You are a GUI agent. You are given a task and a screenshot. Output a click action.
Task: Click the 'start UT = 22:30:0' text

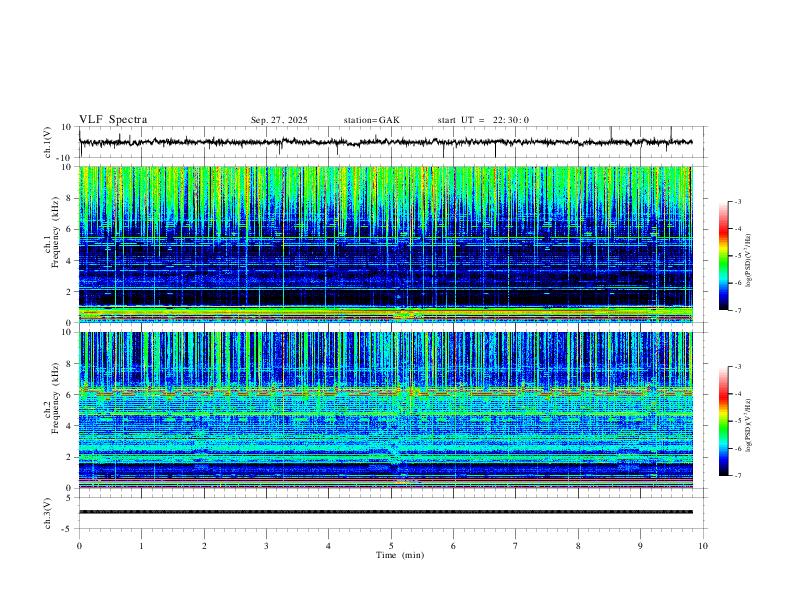[x=483, y=120]
